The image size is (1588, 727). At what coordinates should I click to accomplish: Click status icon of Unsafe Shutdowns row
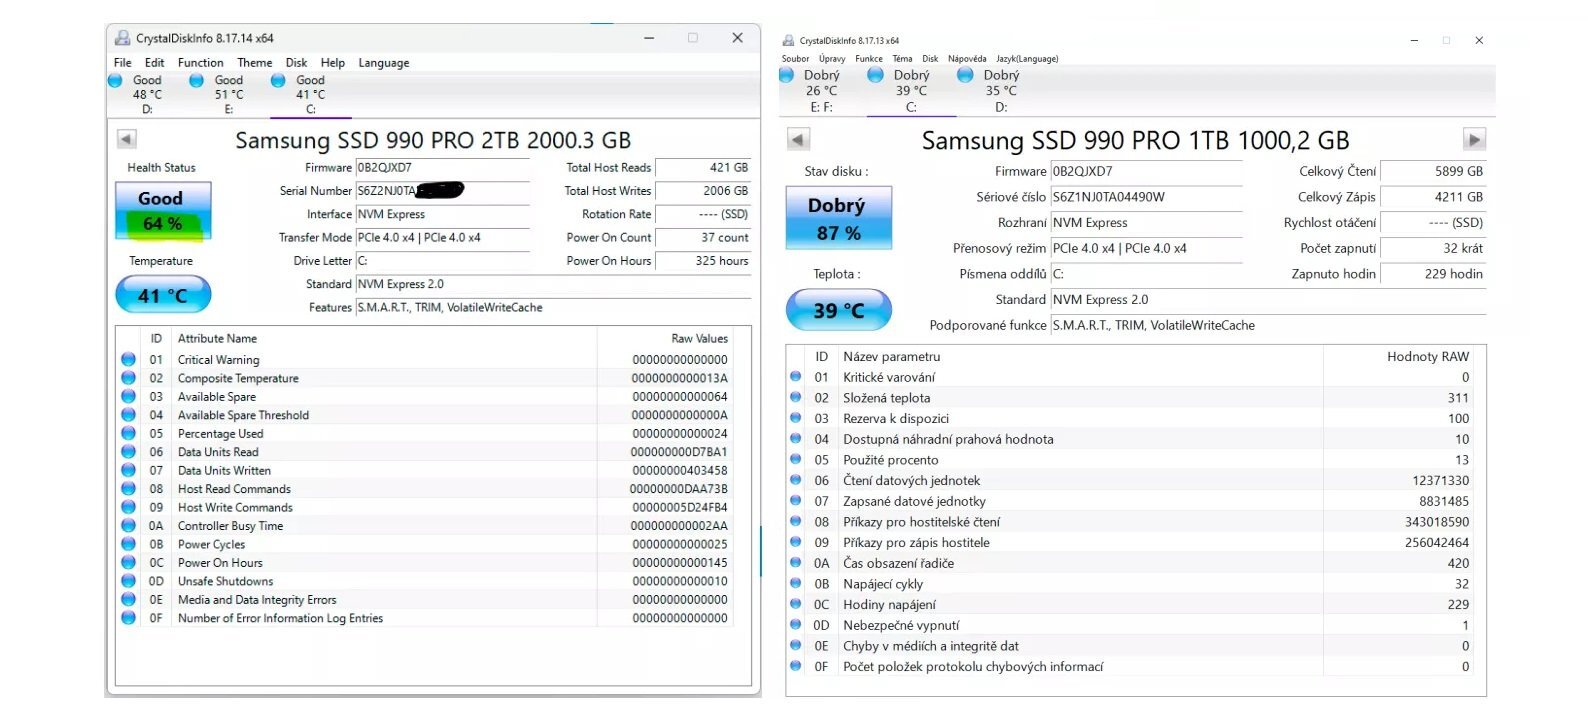[x=128, y=581]
